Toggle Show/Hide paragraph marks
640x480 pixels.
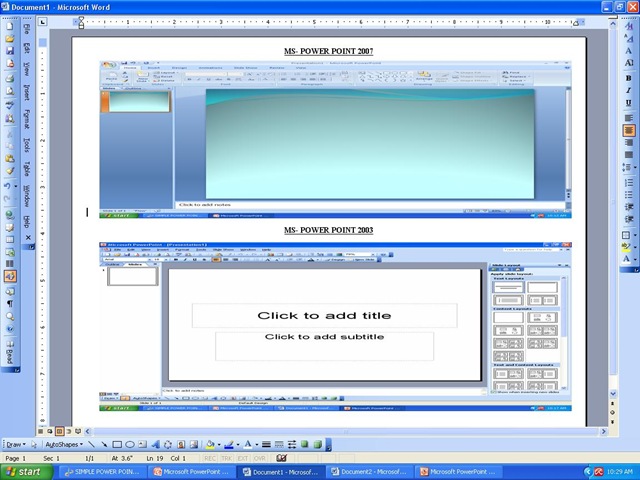click(9, 304)
